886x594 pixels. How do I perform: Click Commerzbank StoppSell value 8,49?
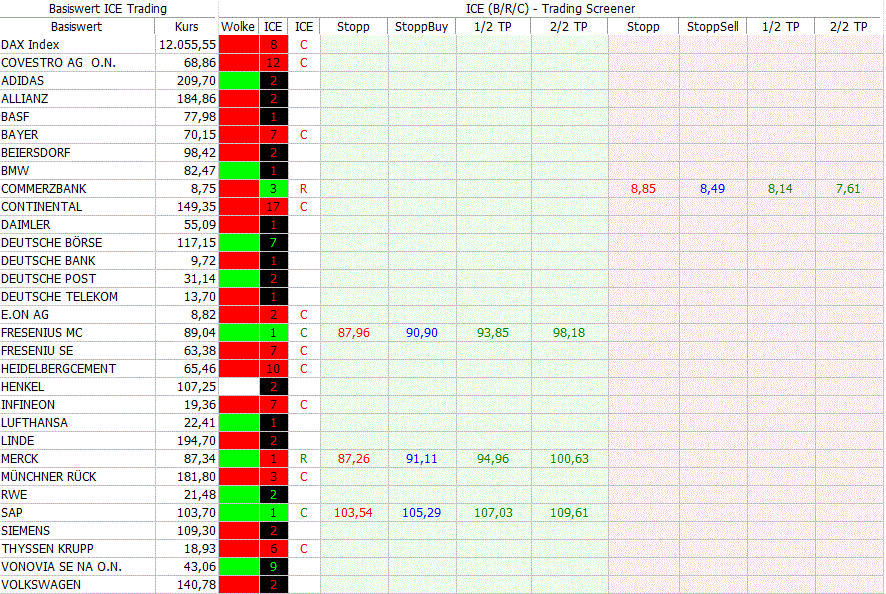(713, 189)
